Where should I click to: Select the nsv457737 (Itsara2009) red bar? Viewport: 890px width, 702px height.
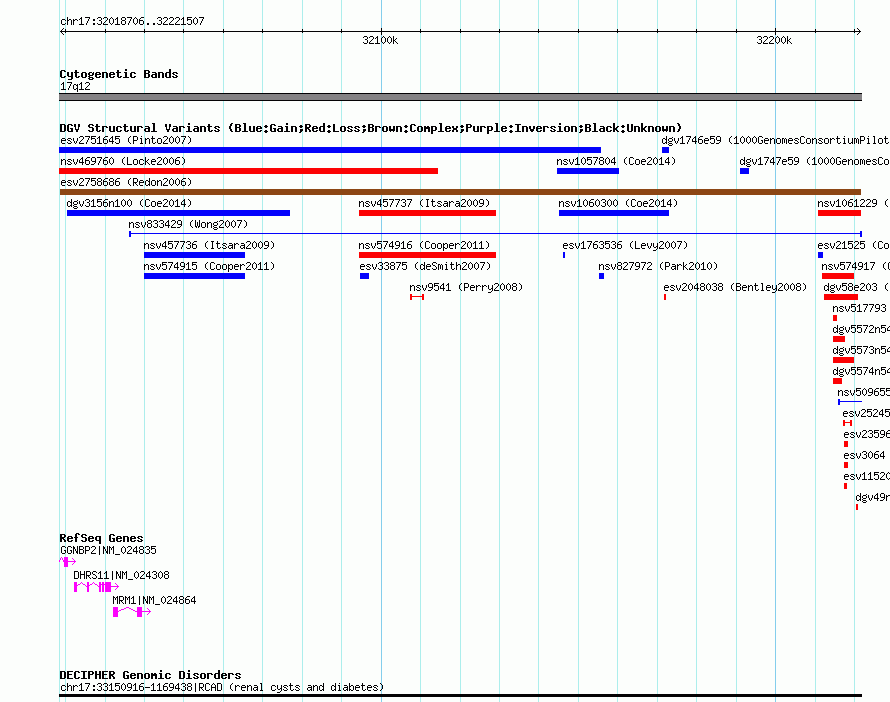click(x=427, y=213)
